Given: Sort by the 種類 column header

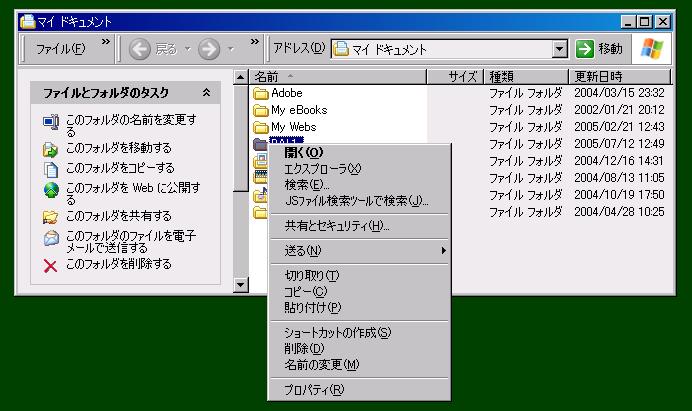Looking at the screenshot, I should [526, 77].
